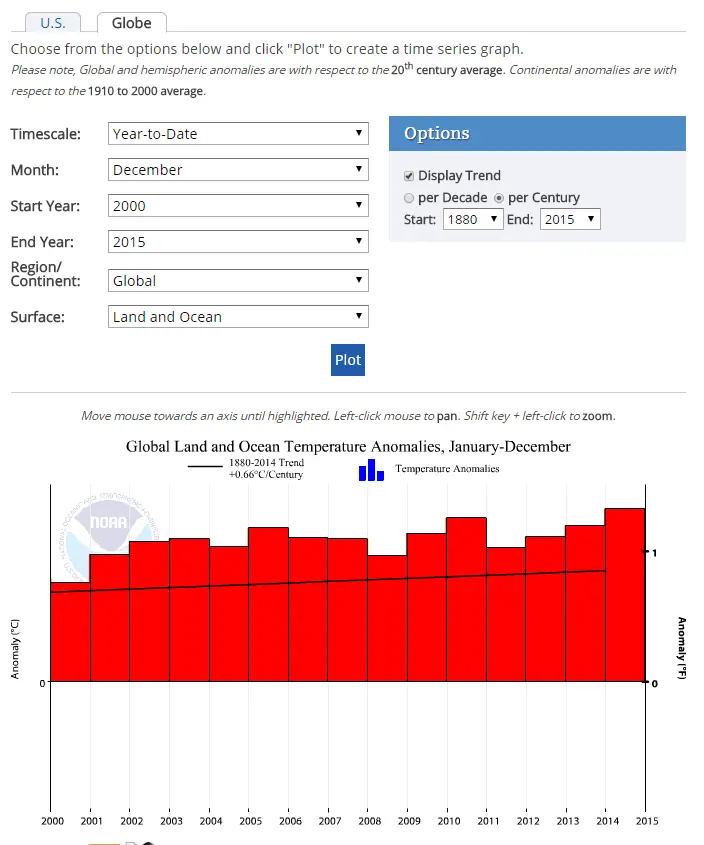Open the Timescale dropdown

click(238, 134)
